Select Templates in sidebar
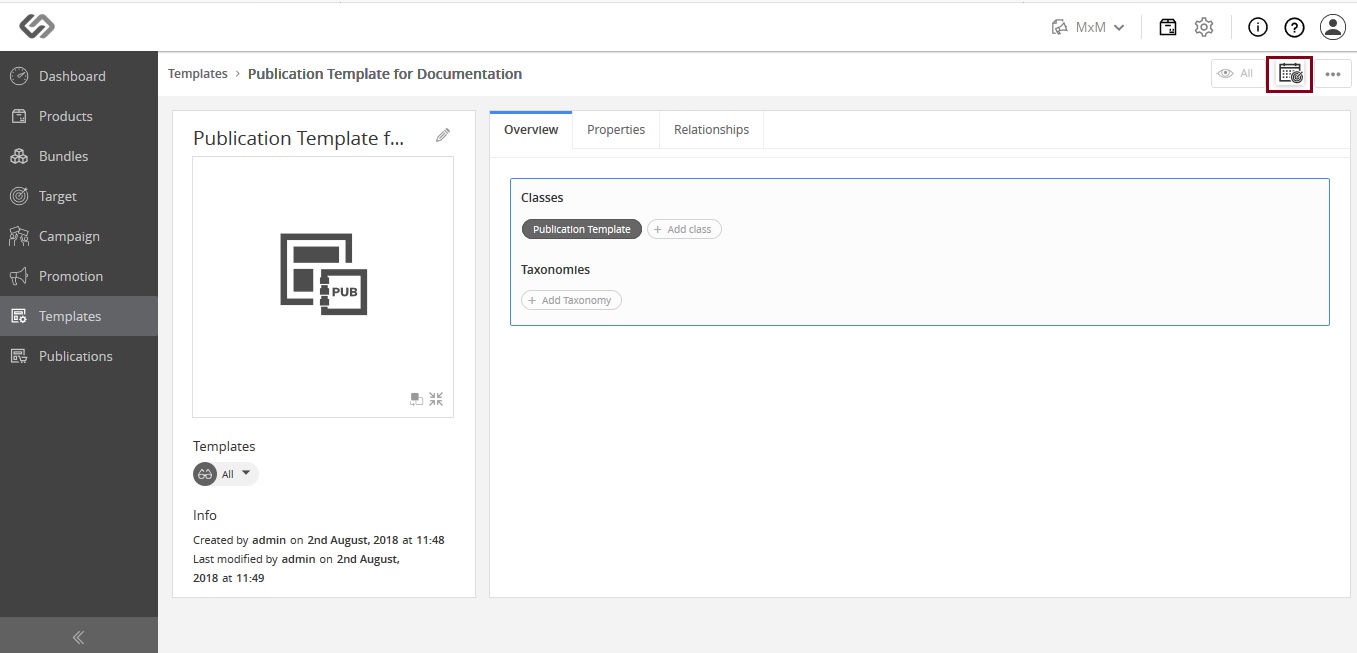This screenshot has width=1357, height=653. 79,316
